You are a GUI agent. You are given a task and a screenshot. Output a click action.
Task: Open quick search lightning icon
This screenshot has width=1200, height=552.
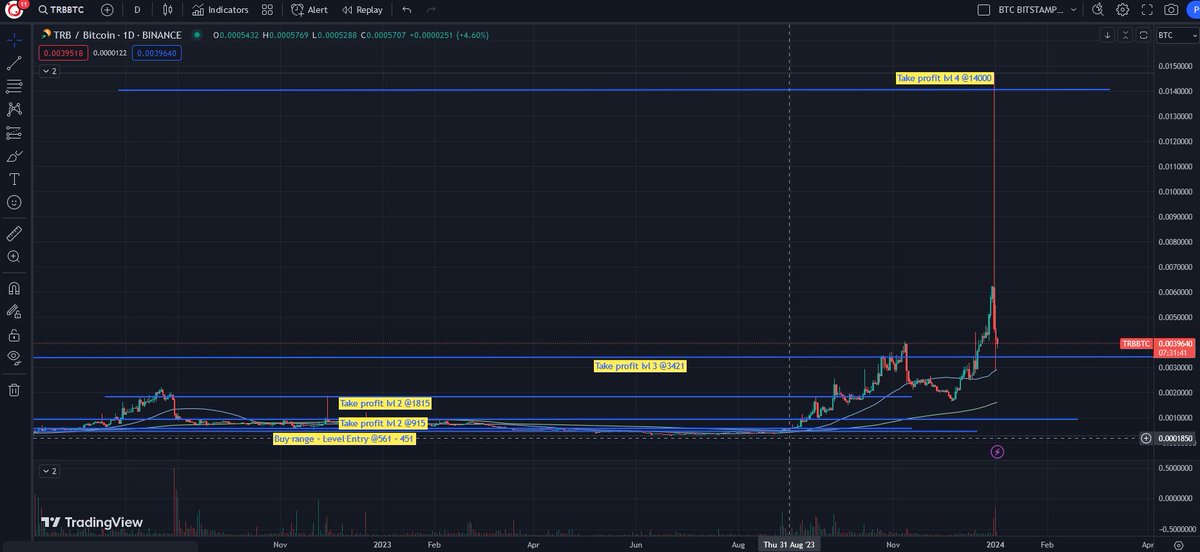click(x=1098, y=9)
